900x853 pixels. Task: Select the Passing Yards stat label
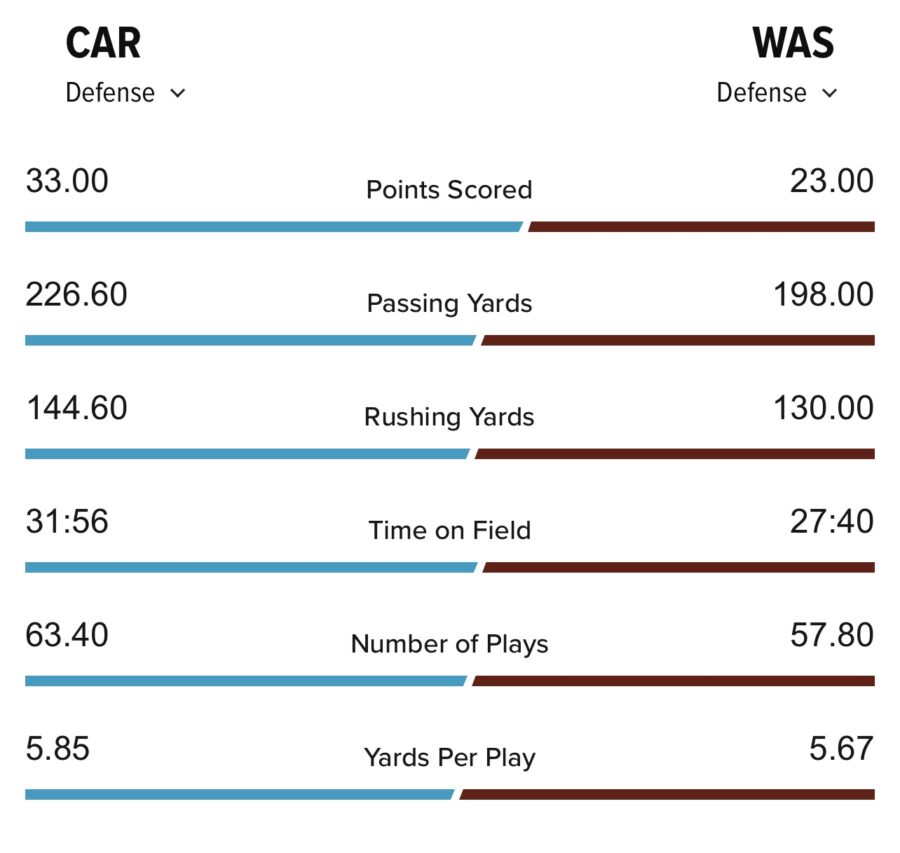pos(449,303)
